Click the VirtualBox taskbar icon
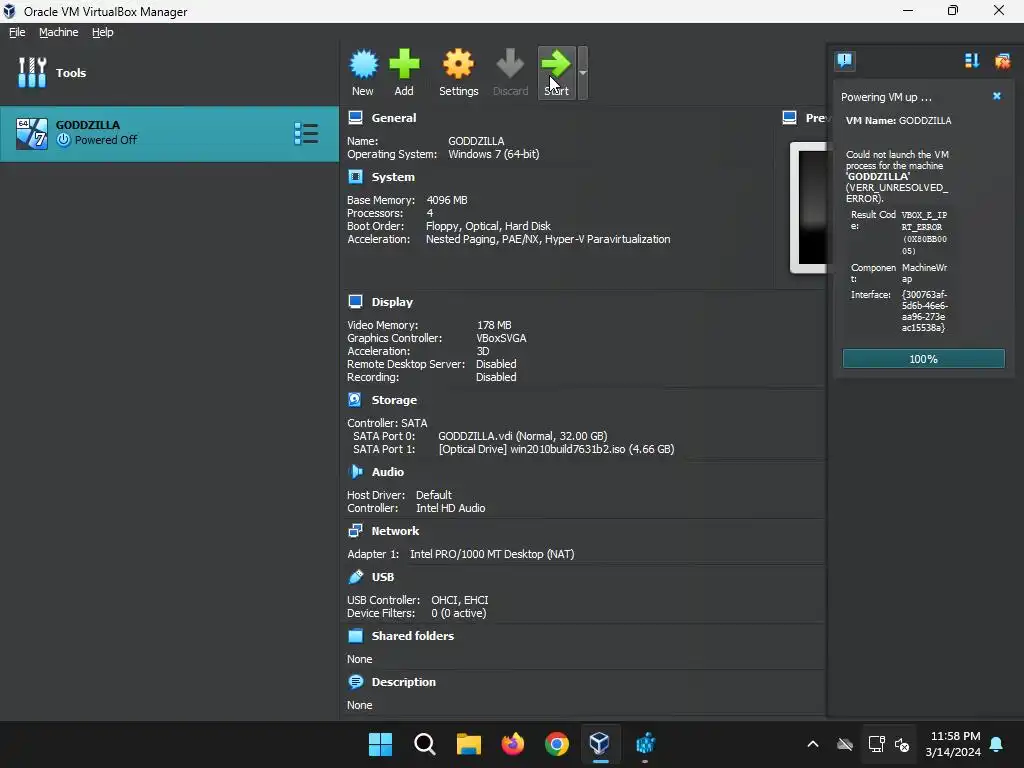 pos(600,744)
